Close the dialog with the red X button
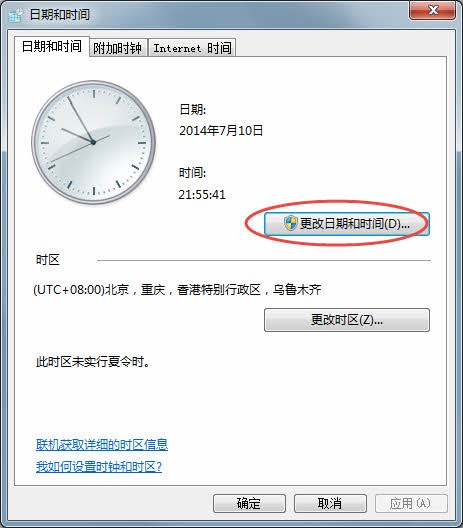The image size is (463, 528). click(432, 10)
